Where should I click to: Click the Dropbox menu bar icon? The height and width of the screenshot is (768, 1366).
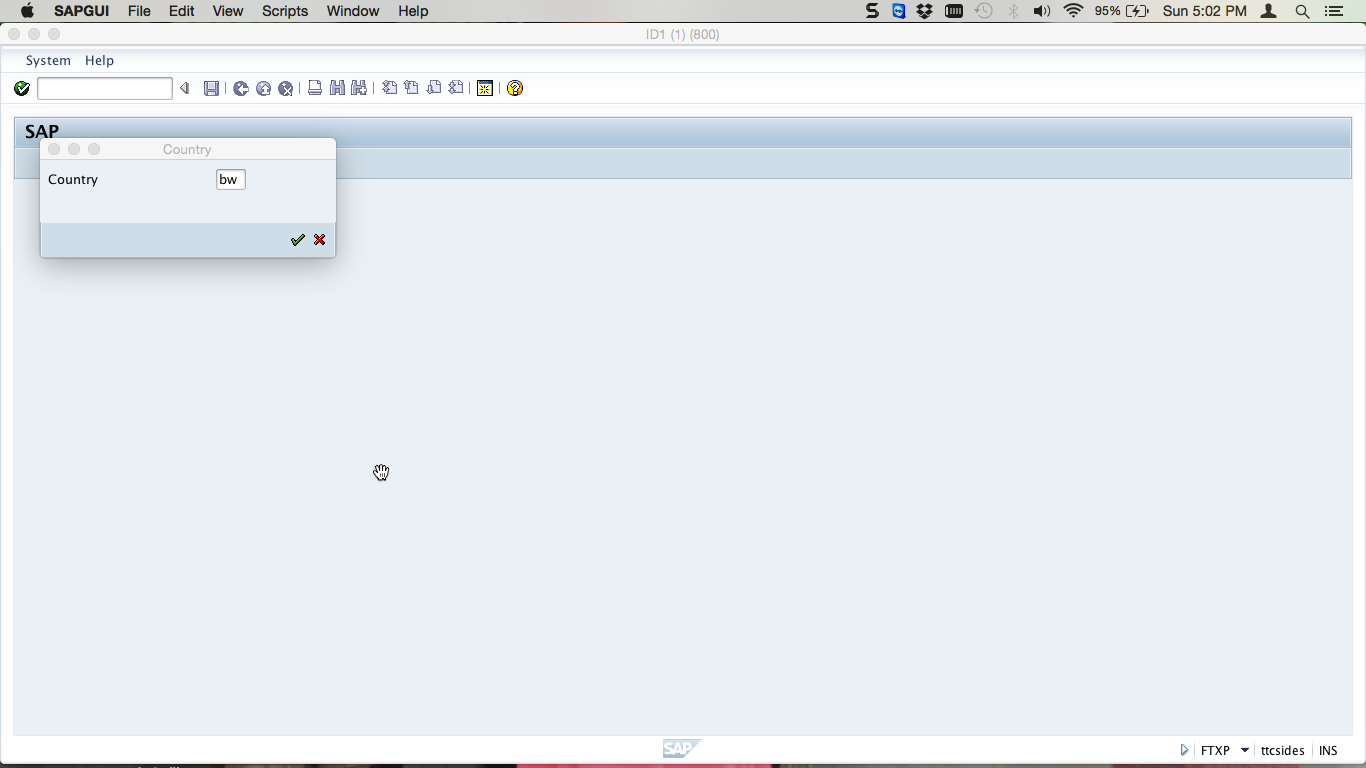[x=925, y=11]
